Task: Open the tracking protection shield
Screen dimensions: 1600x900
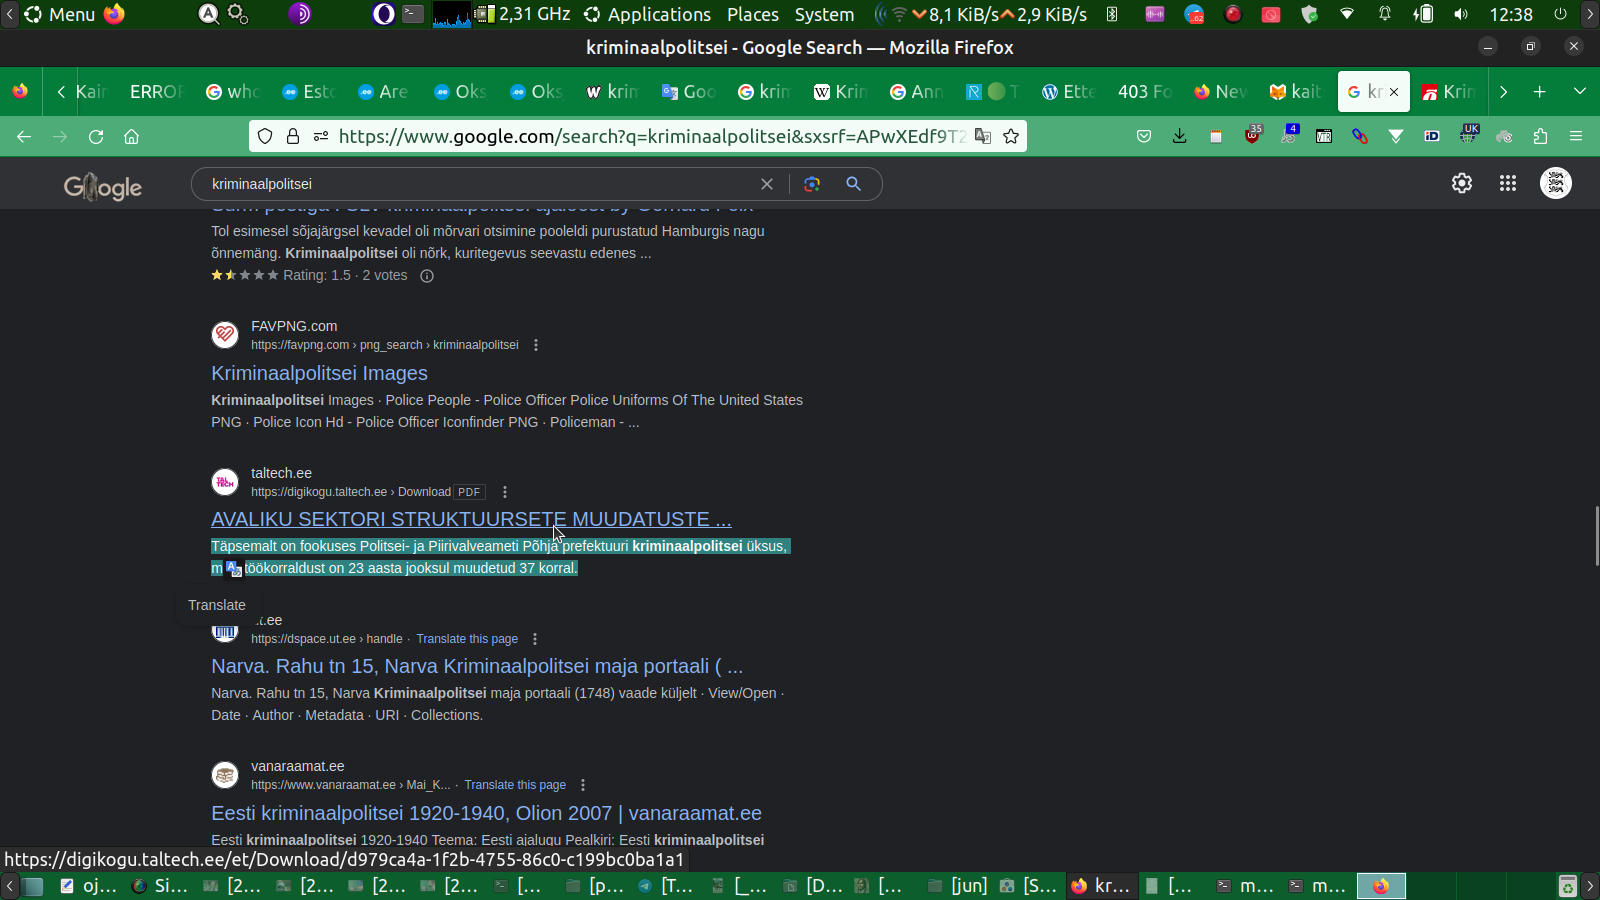Action: click(265, 137)
